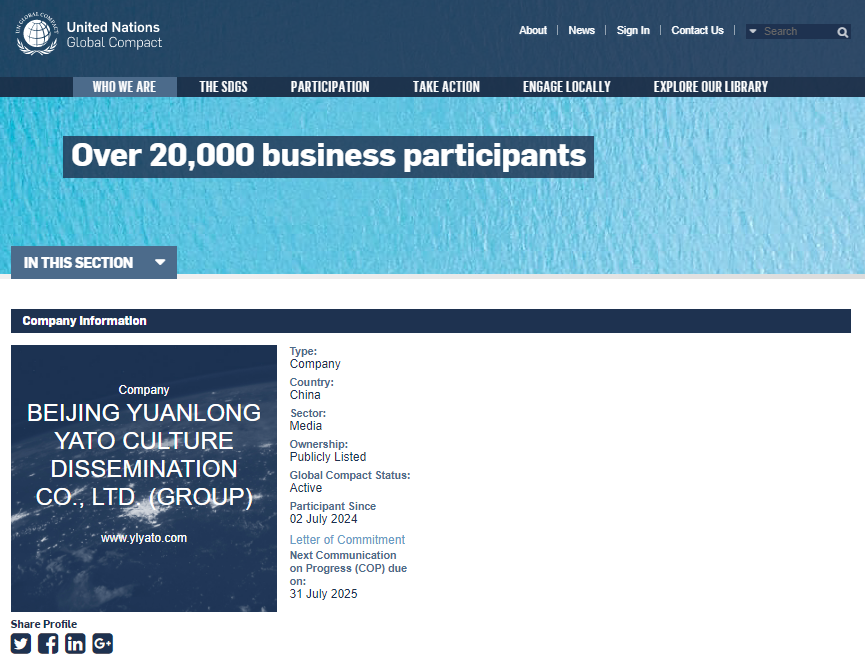
Task: Open Explore Our Library menu
Action: [711, 87]
